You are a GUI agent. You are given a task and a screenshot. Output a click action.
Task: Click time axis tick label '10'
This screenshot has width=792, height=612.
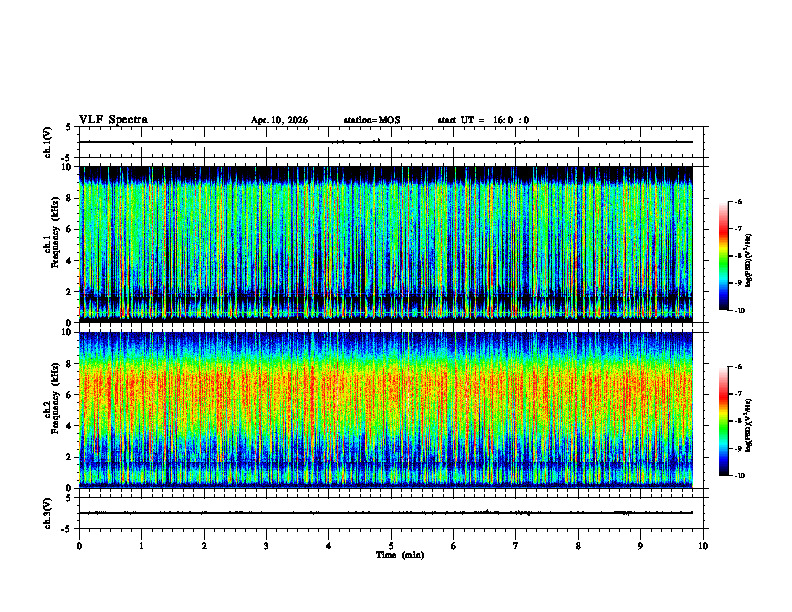(x=703, y=546)
